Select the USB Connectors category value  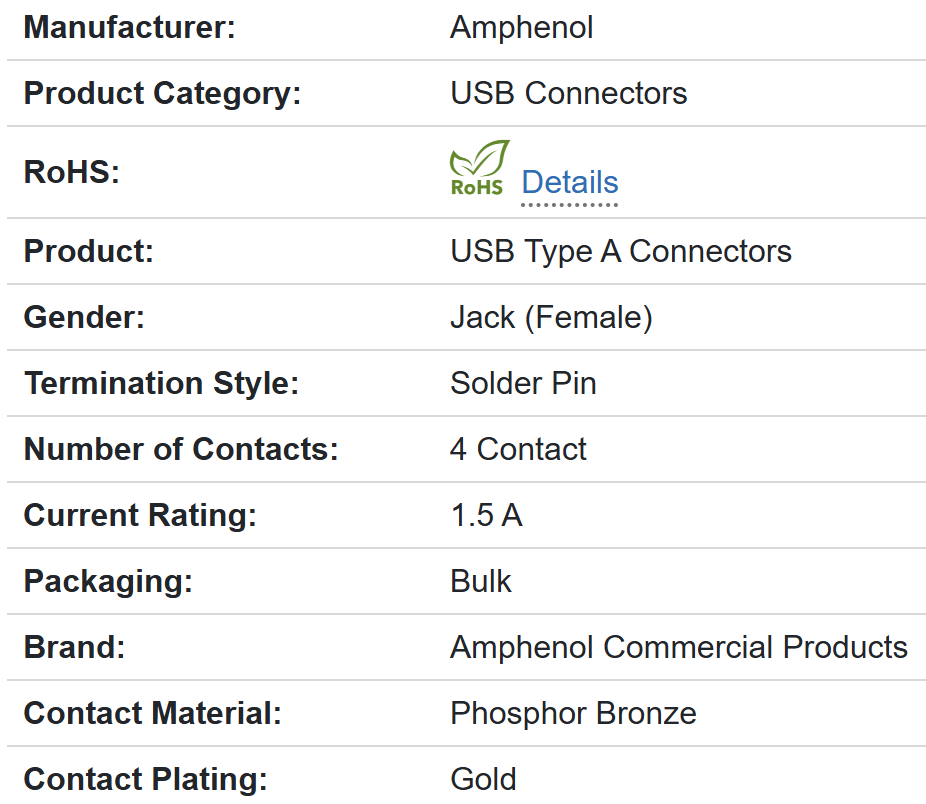click(568, 94)
